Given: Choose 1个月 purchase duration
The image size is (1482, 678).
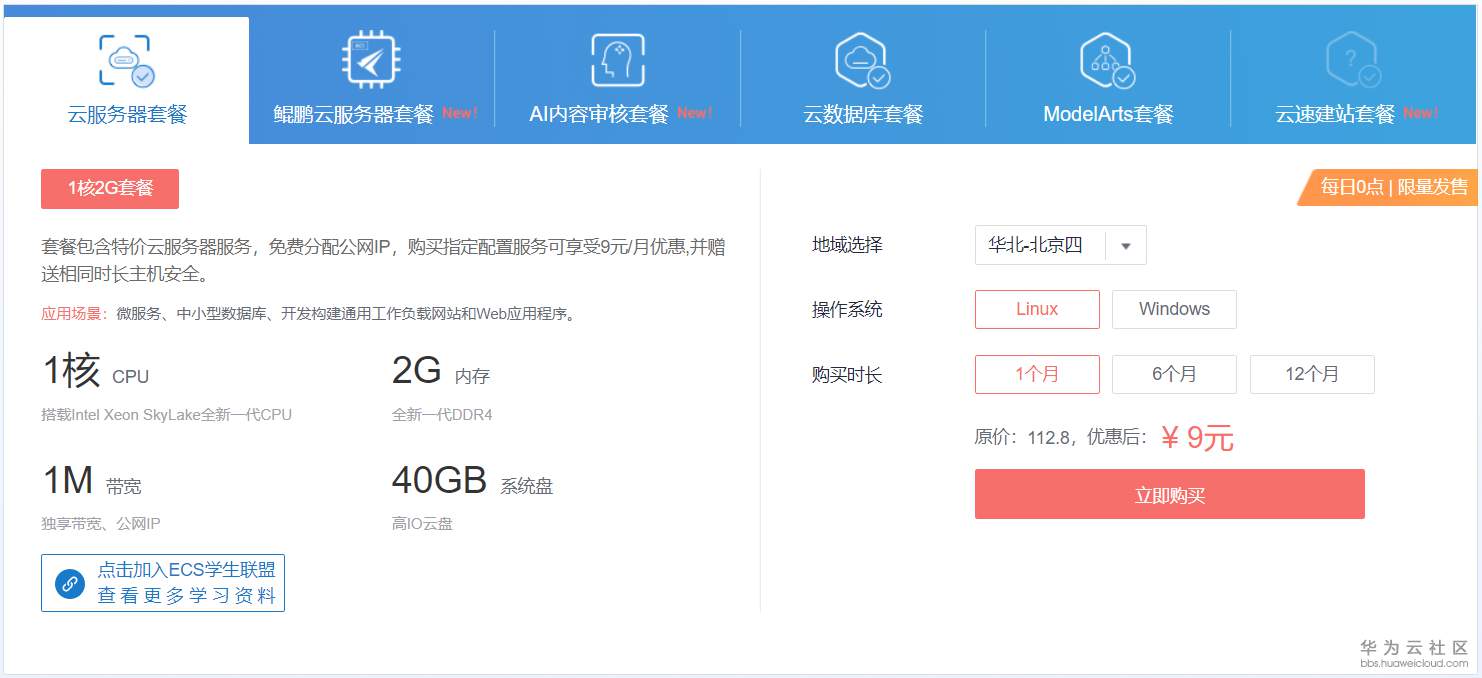Looking at the screenshot, I should [x=1037, y=374].
